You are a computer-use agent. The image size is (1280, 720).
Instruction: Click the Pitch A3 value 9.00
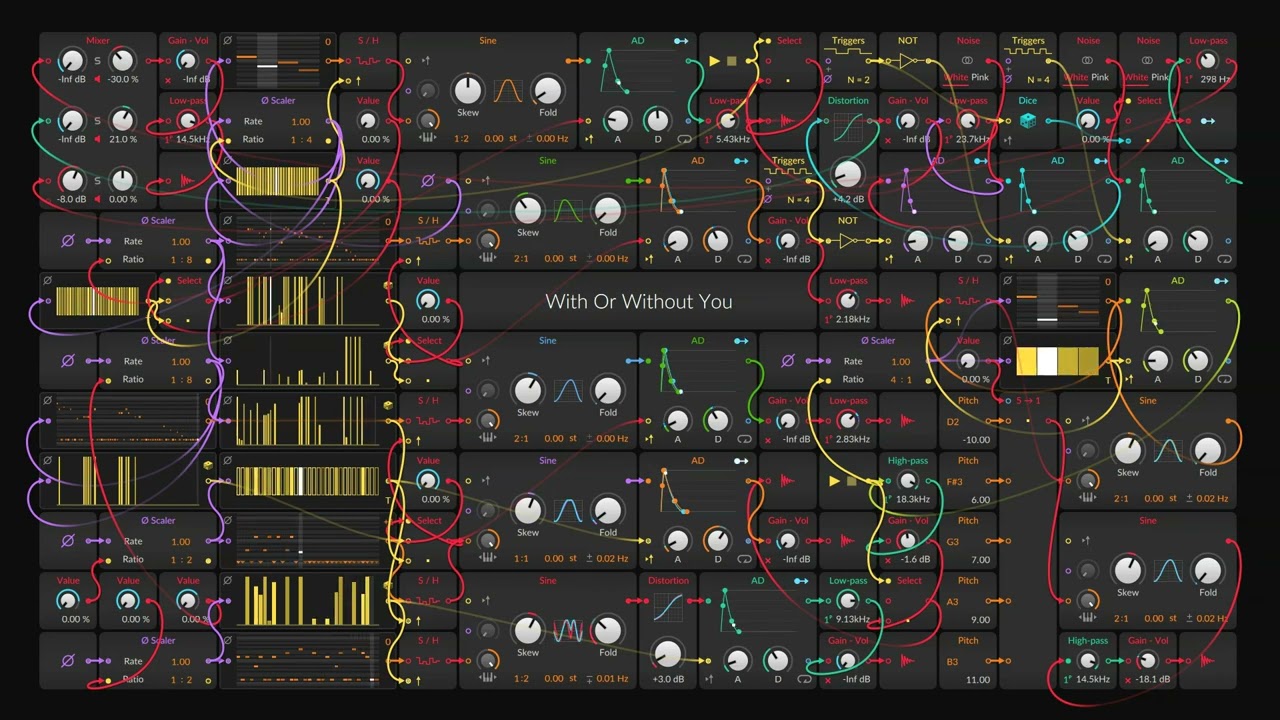click(980, 620)
